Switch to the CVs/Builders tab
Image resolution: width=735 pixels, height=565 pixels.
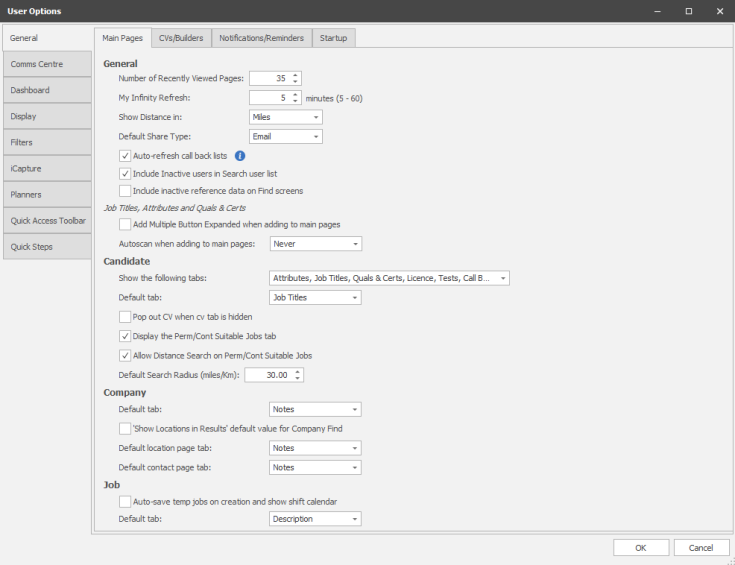point(181,38)
